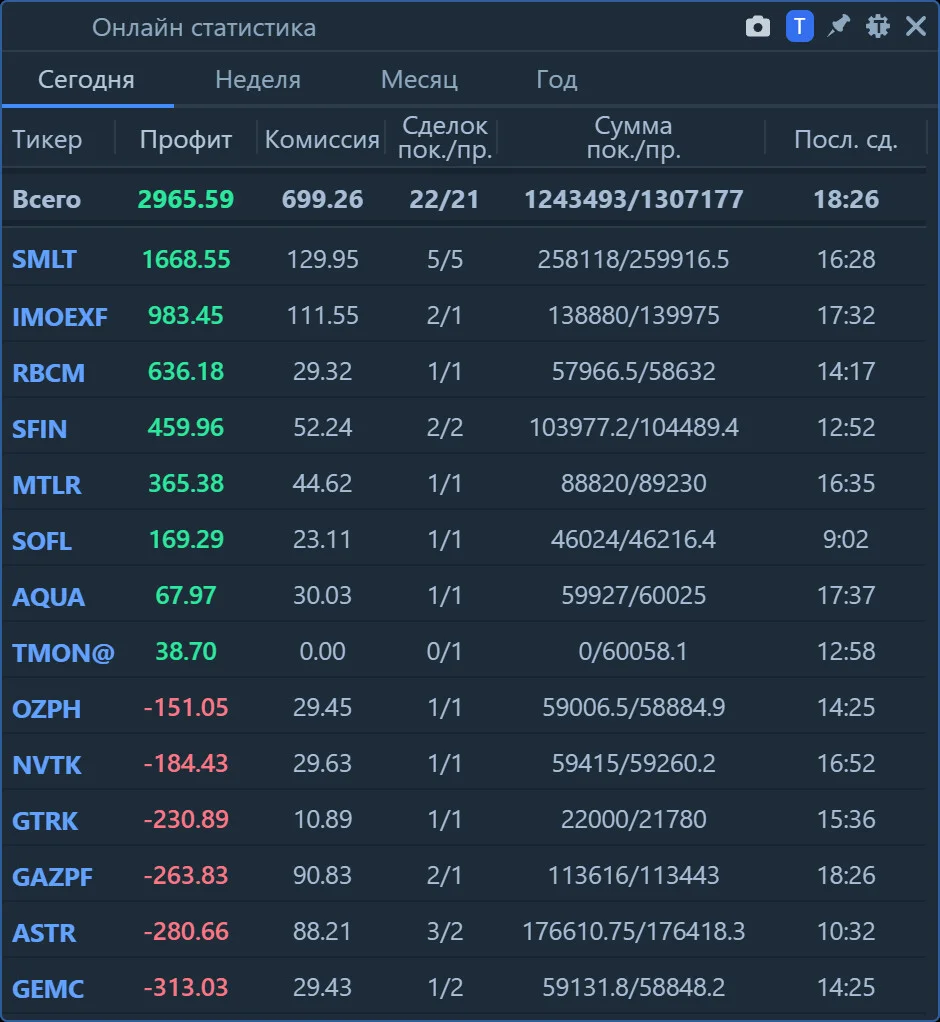Open the TMON@ ticker link
Viewport: 940px width, 1022px height.
coord(63,652)
